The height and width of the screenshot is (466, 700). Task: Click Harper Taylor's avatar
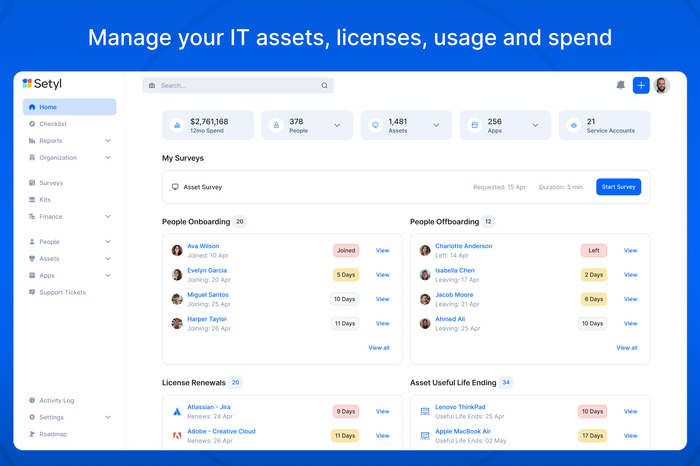click(177, 323)
